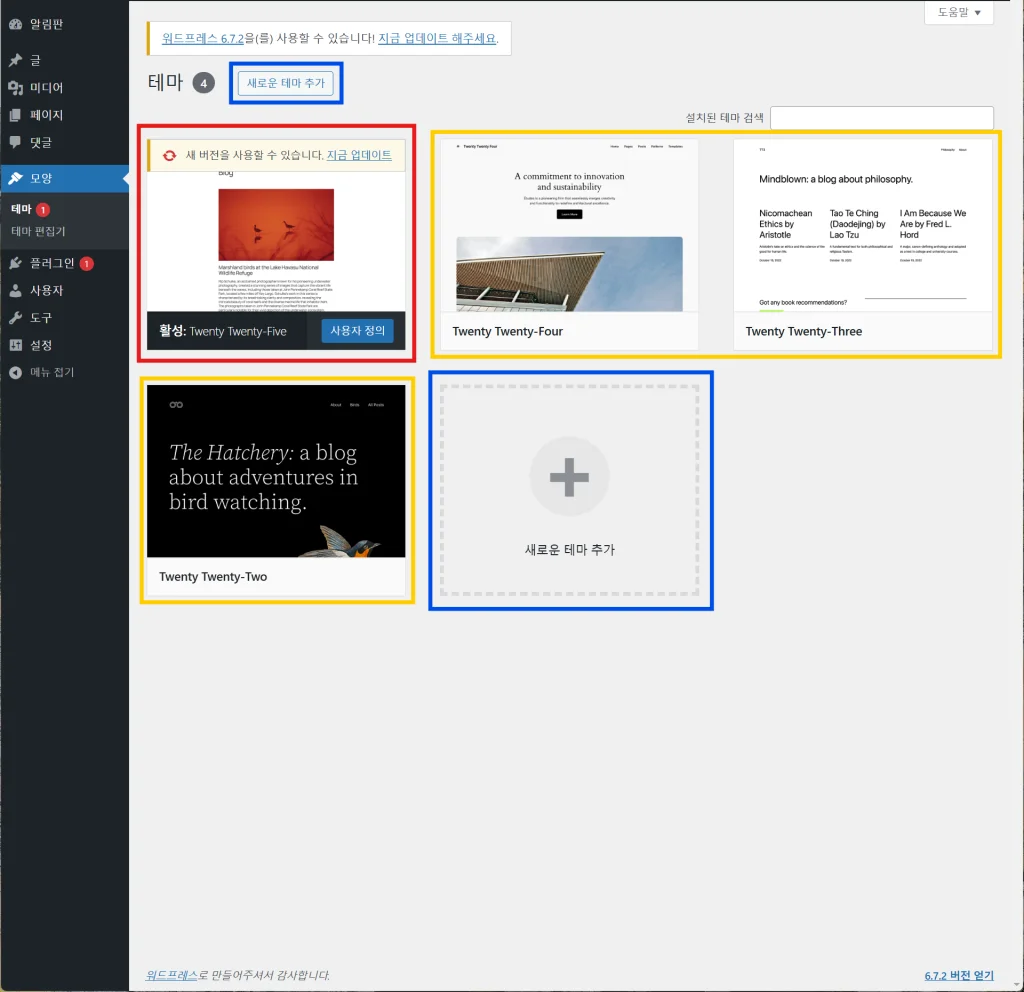Click the red badge next to 플러그인
Screen dimensions: 1024x992
(x=87, y=264)
